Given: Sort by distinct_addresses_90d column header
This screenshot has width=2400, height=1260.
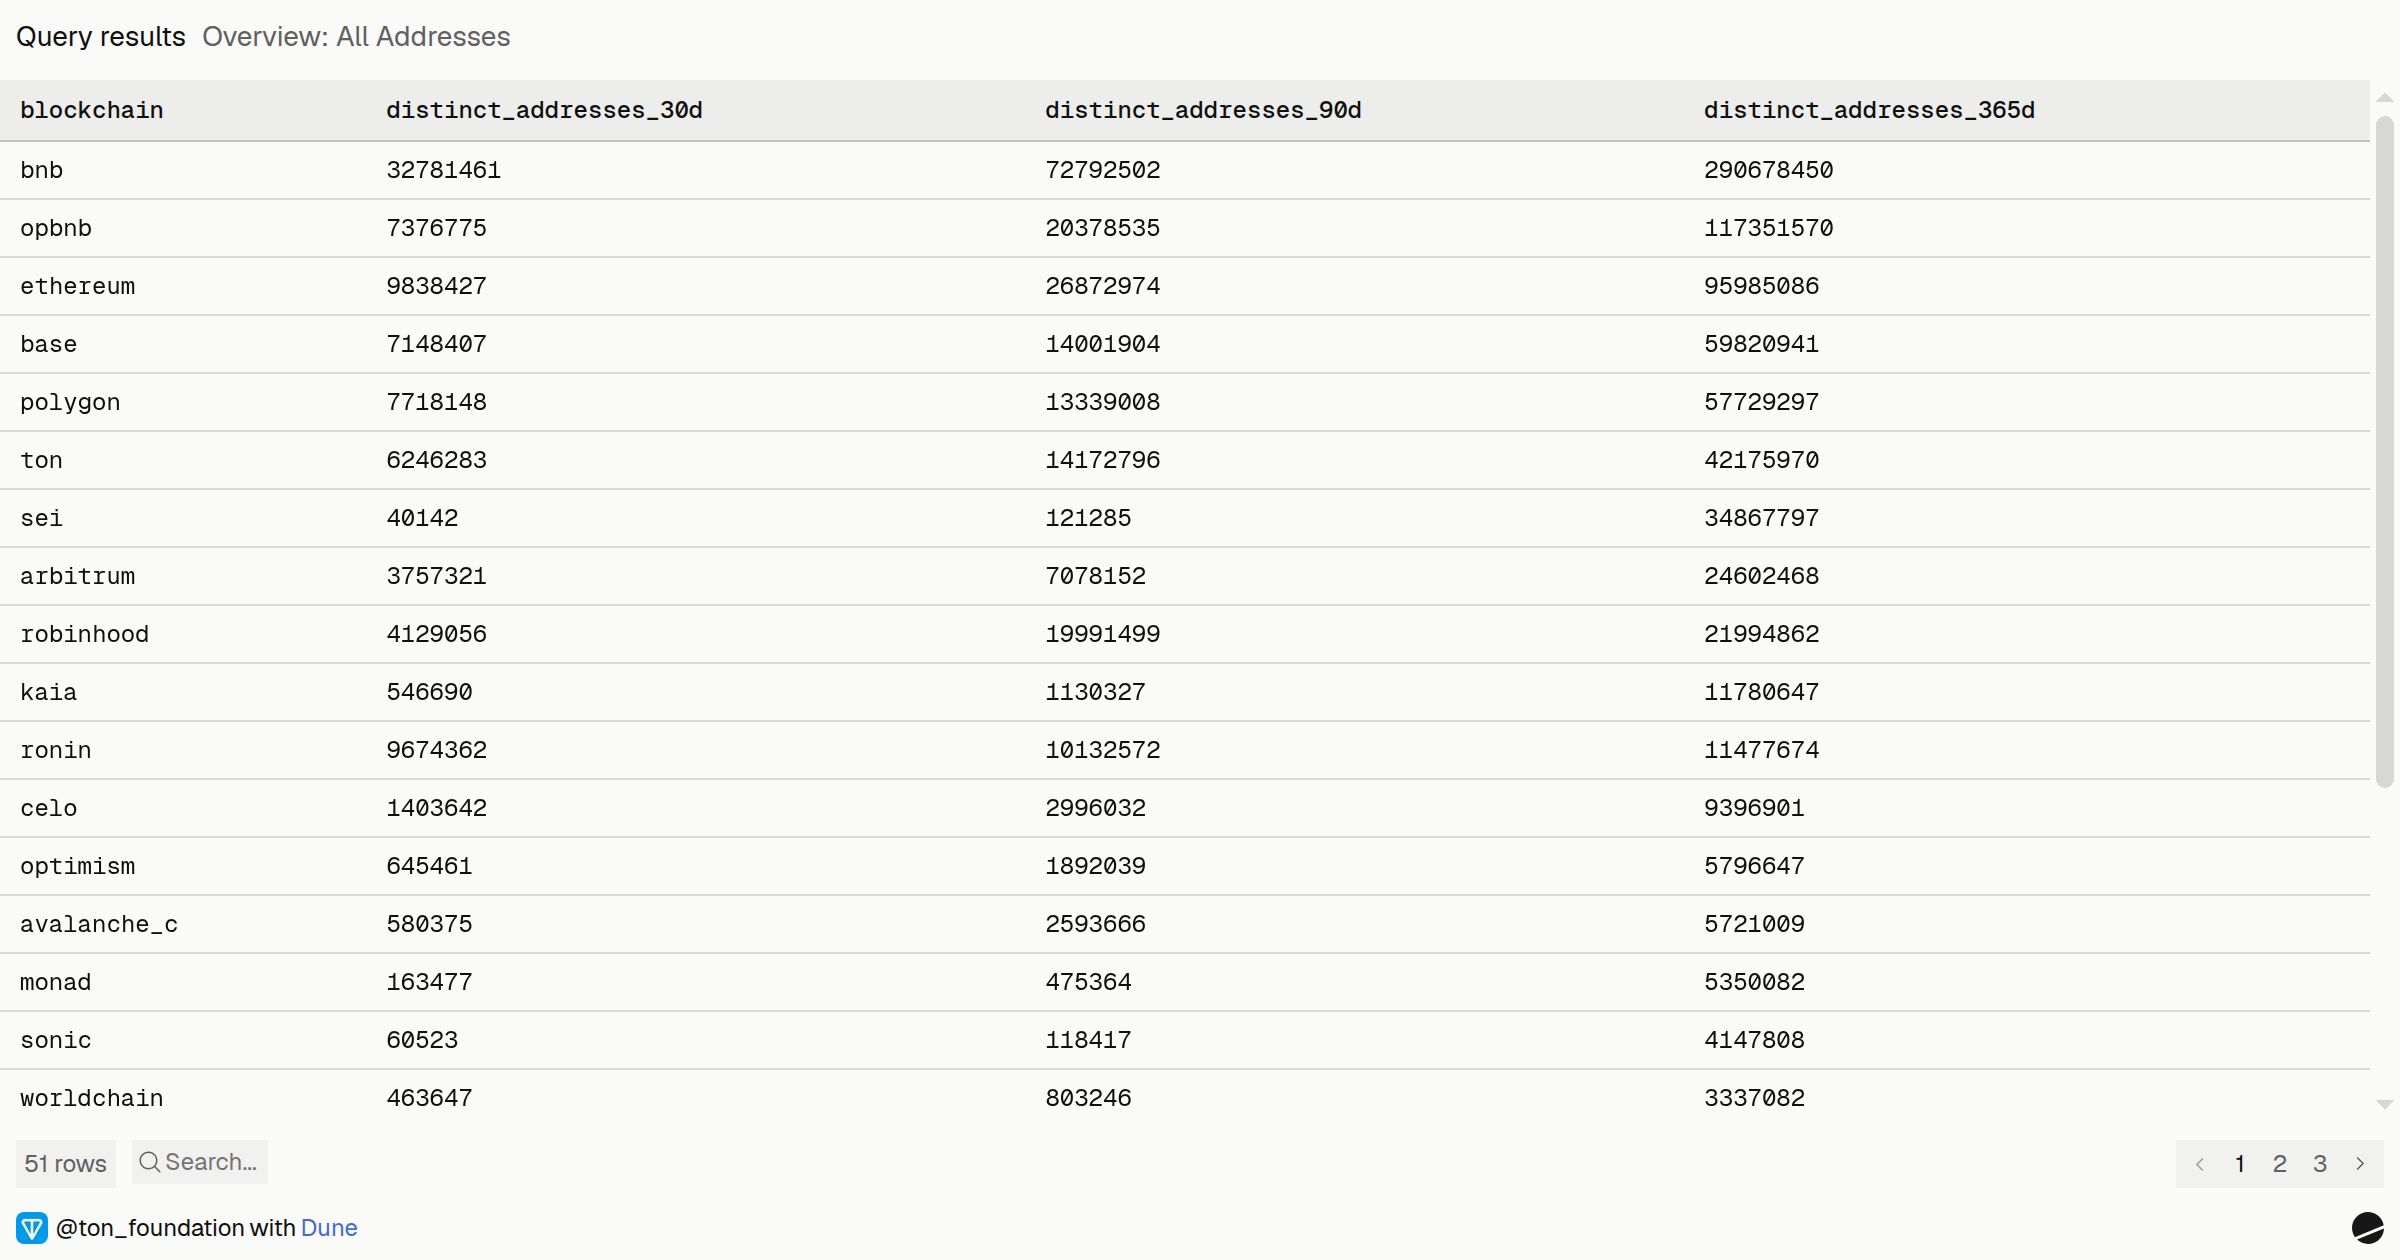Looking at the screenshot, I should 1203,110.
